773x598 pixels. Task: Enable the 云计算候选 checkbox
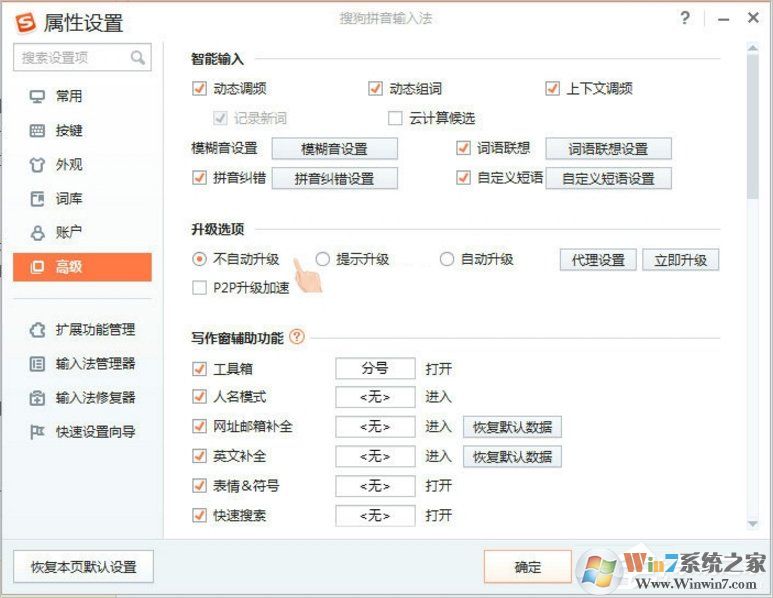(x=395, y=118)
